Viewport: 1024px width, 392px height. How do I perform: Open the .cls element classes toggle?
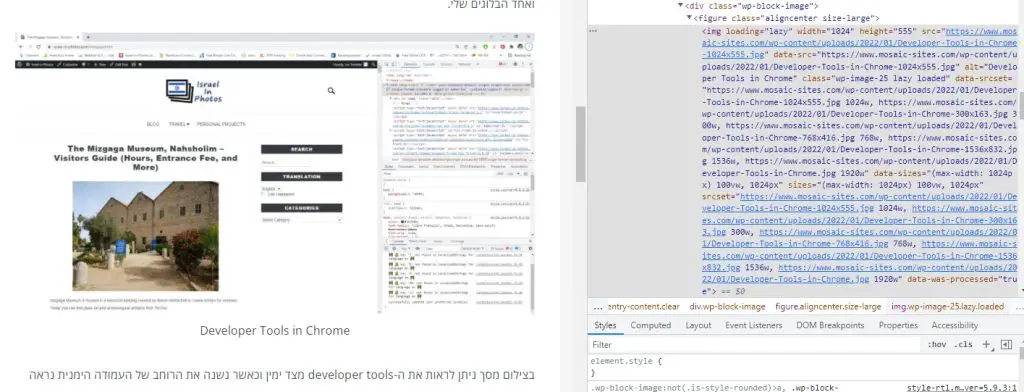coord(963,344)
